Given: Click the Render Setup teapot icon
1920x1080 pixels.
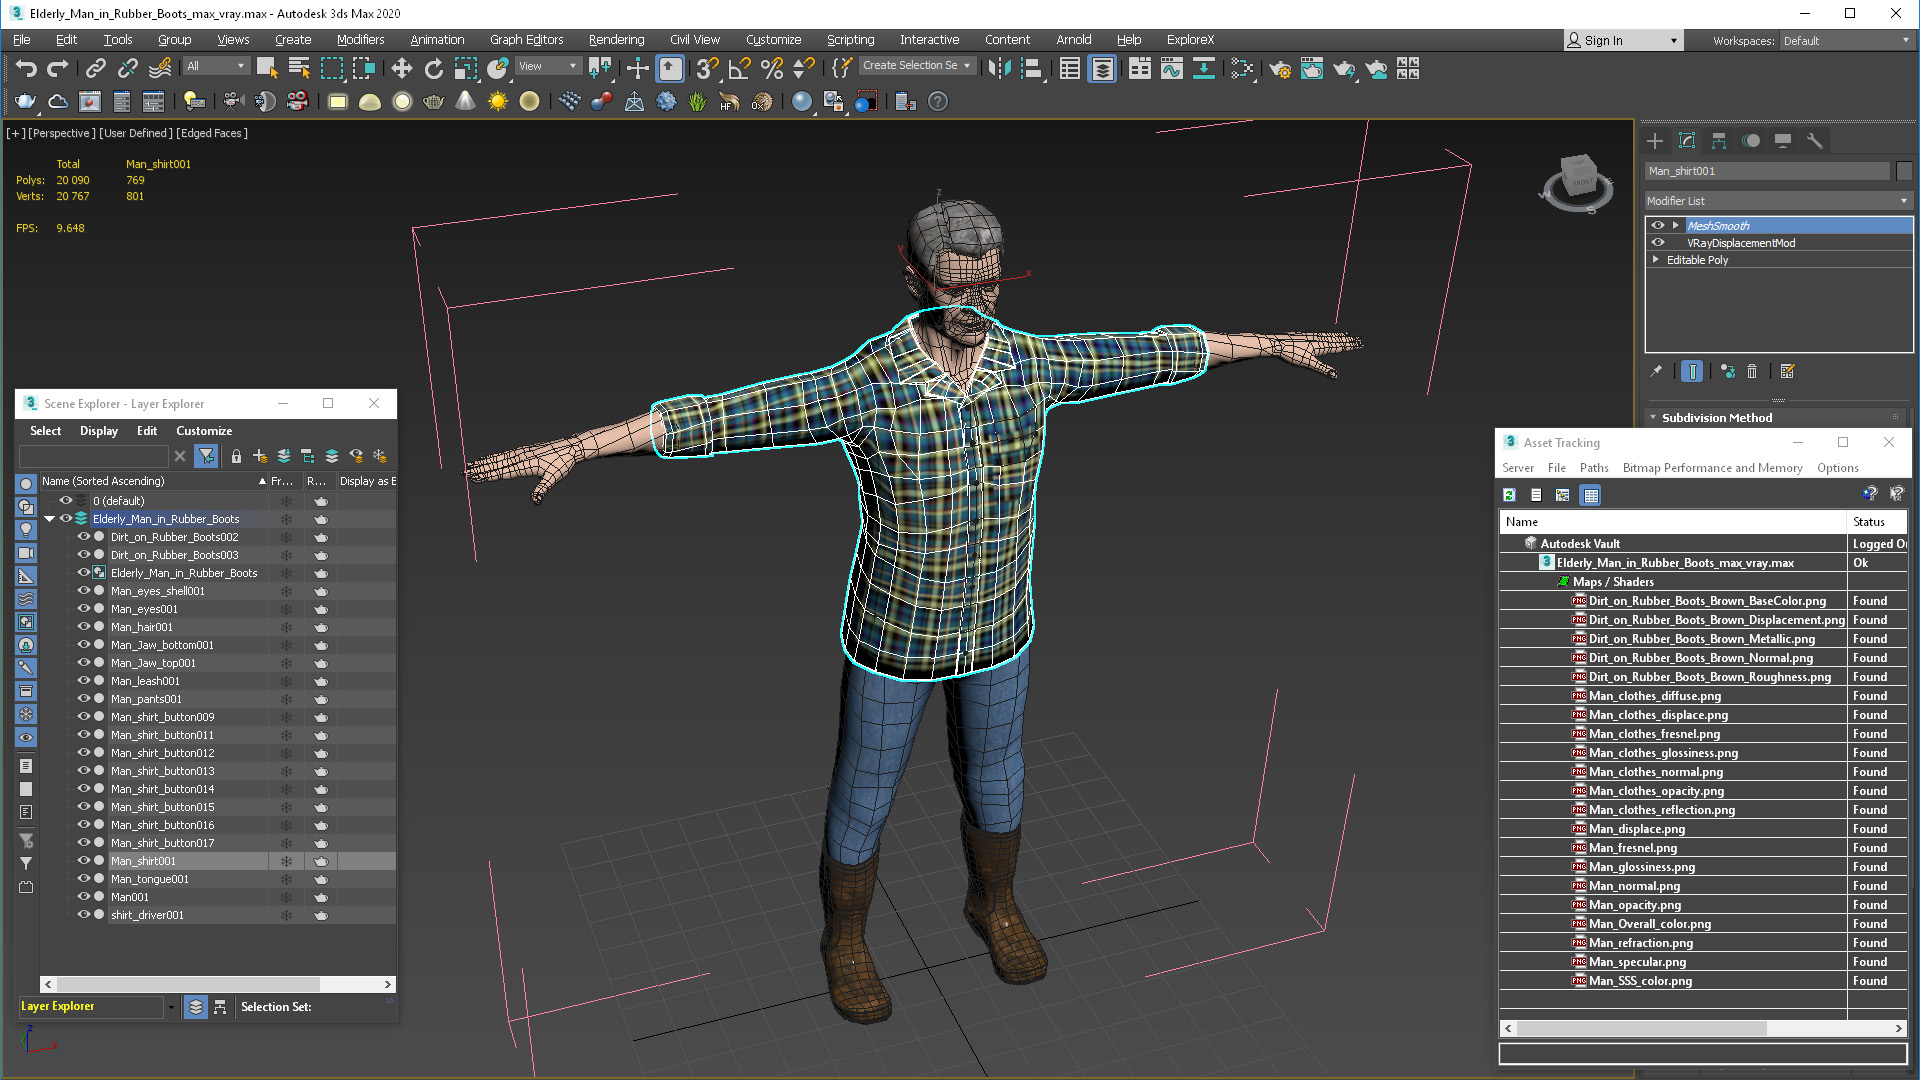Looking at the screenshot, I should tap(1280, 68).
